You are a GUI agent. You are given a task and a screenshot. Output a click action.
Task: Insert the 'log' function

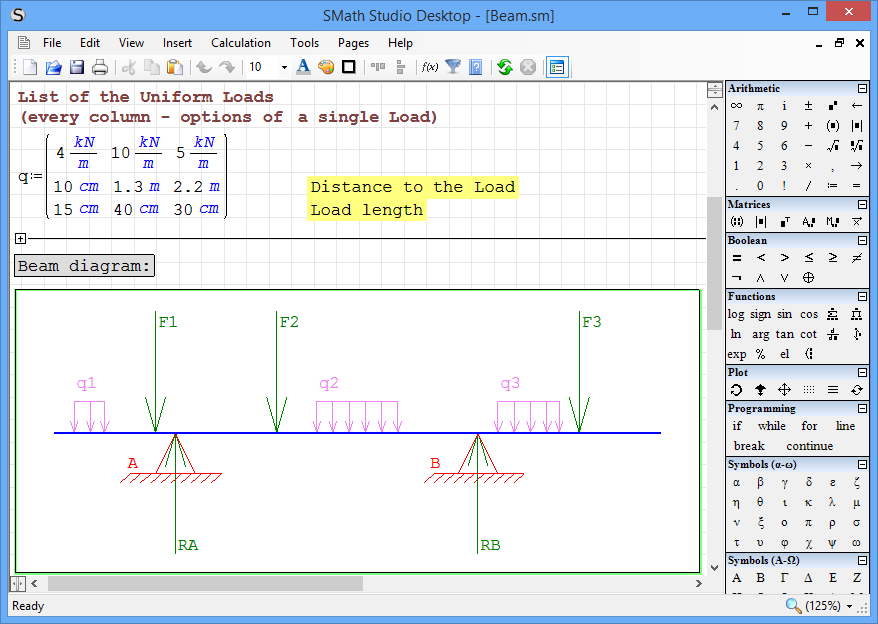[x=736, y=314]
